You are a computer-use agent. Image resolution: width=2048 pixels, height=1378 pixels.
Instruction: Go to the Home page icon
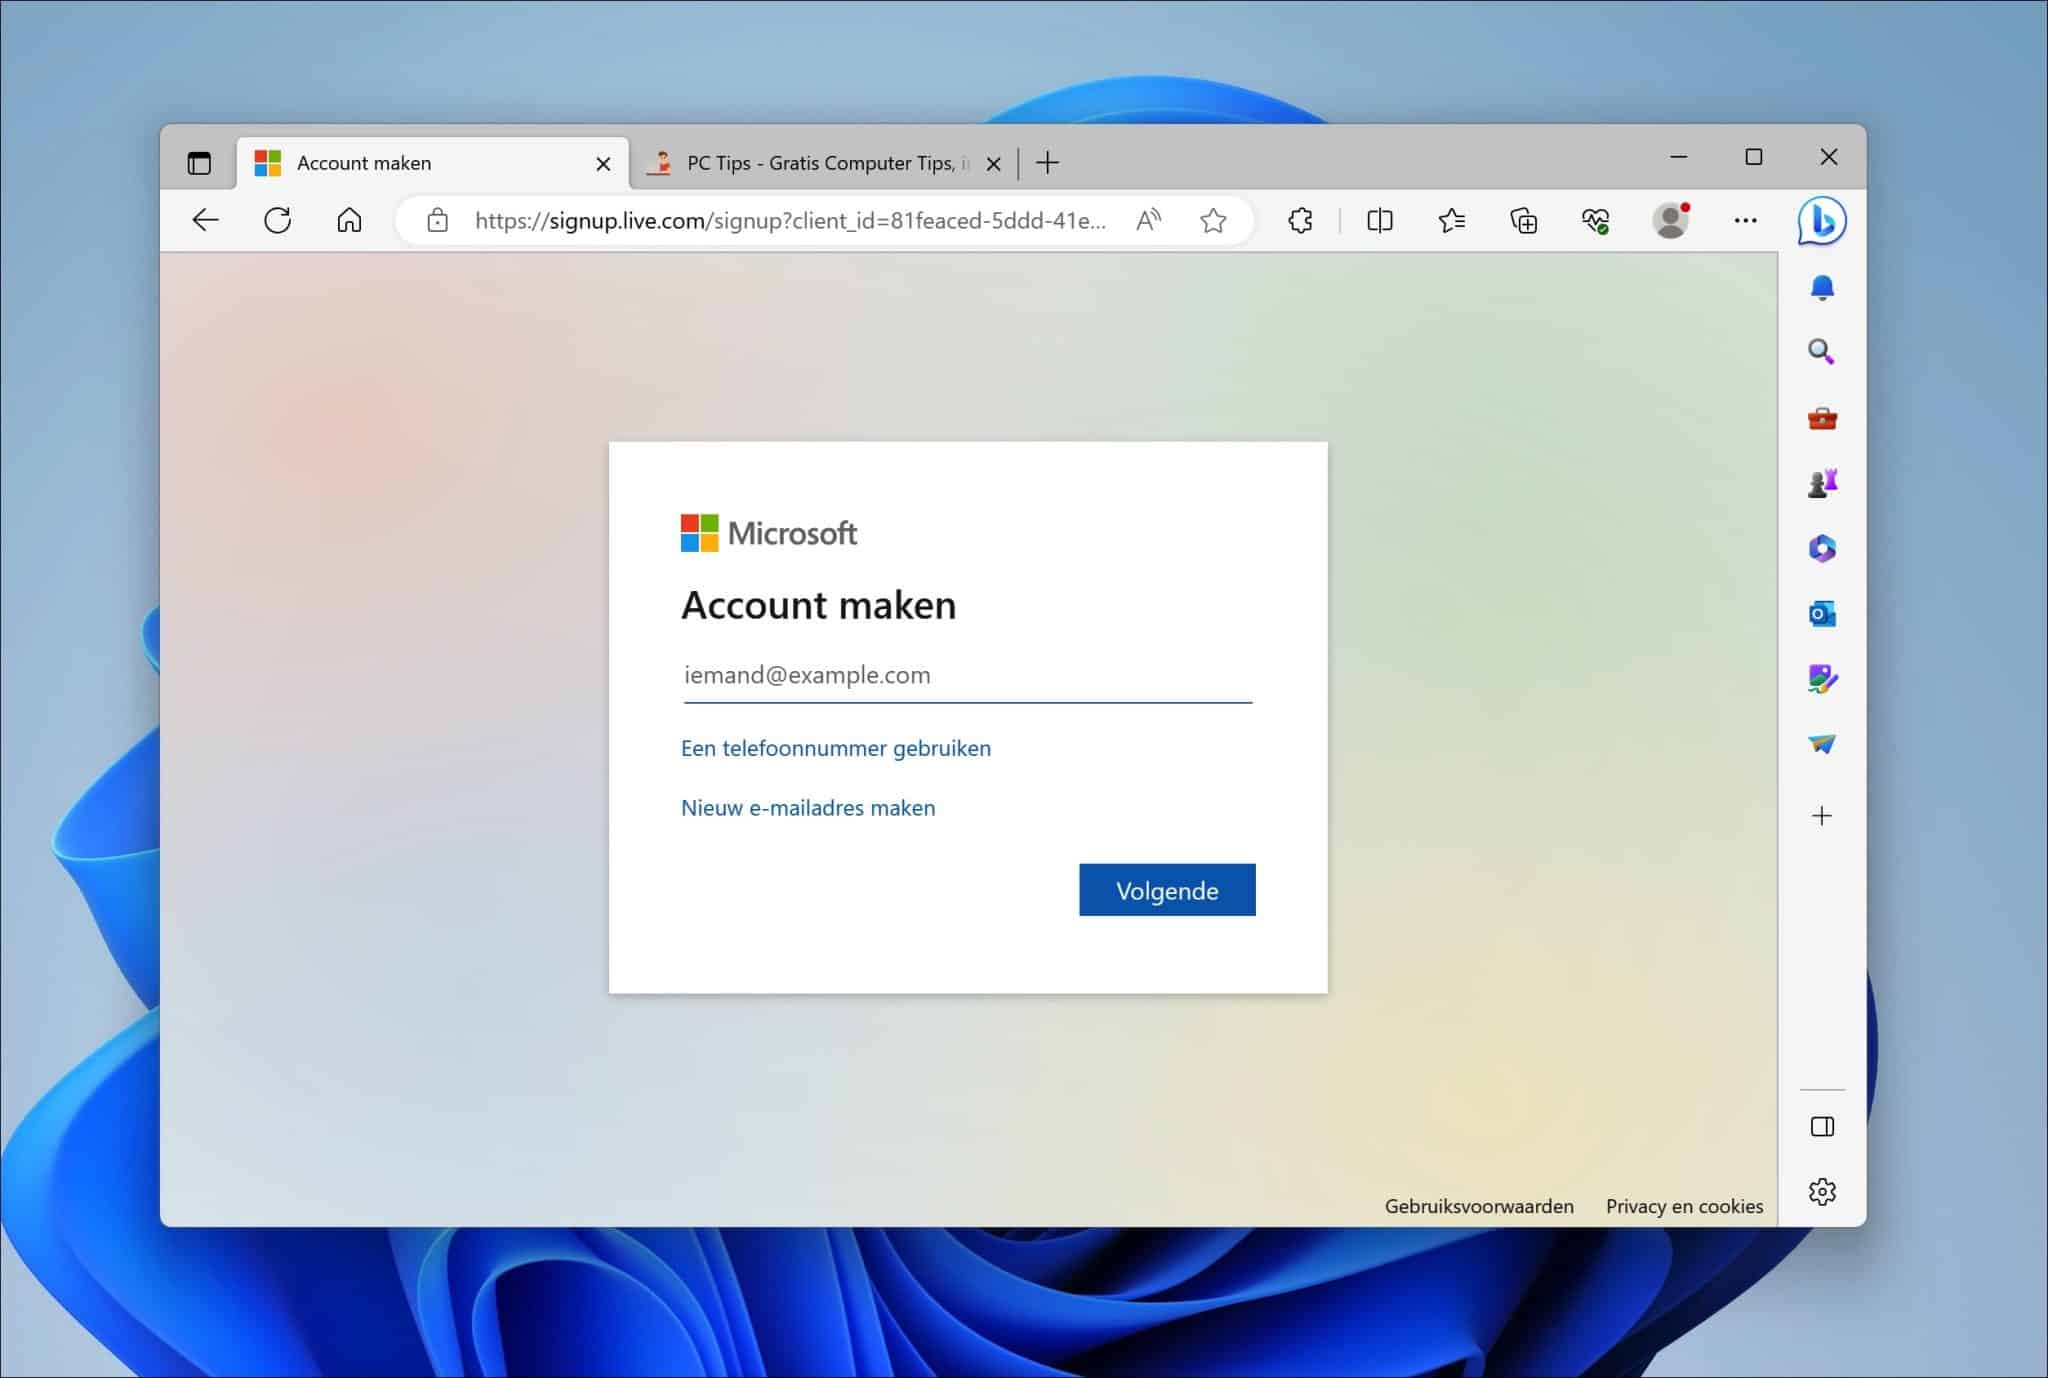[x=349, y=220]
